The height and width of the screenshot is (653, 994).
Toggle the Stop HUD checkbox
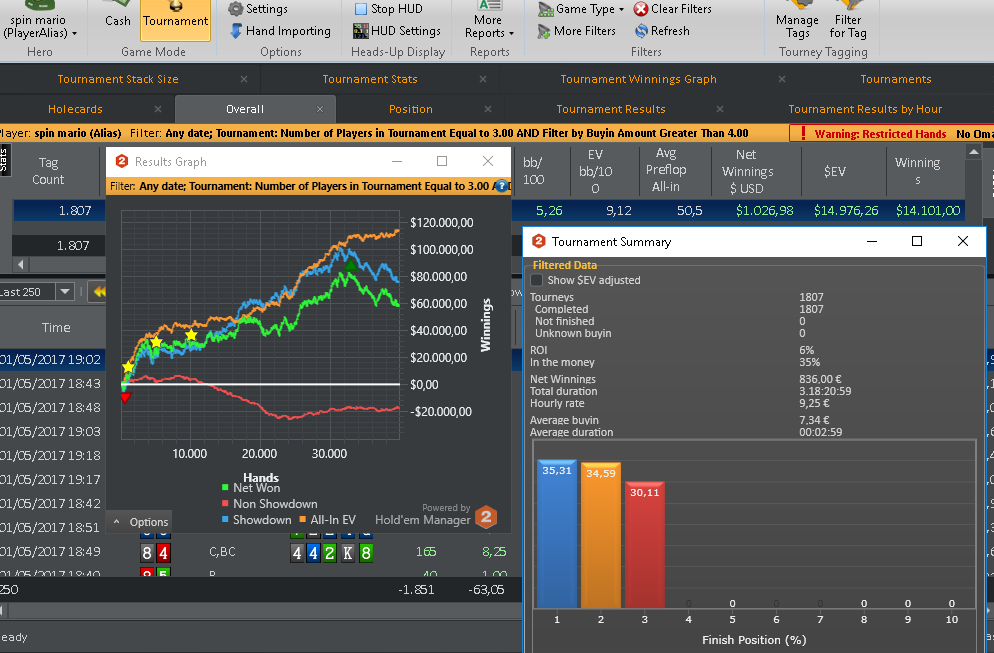(361, 9)
